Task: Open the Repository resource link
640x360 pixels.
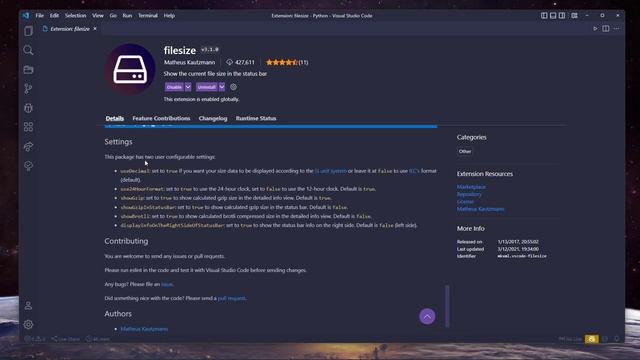Action: [469, 194]
